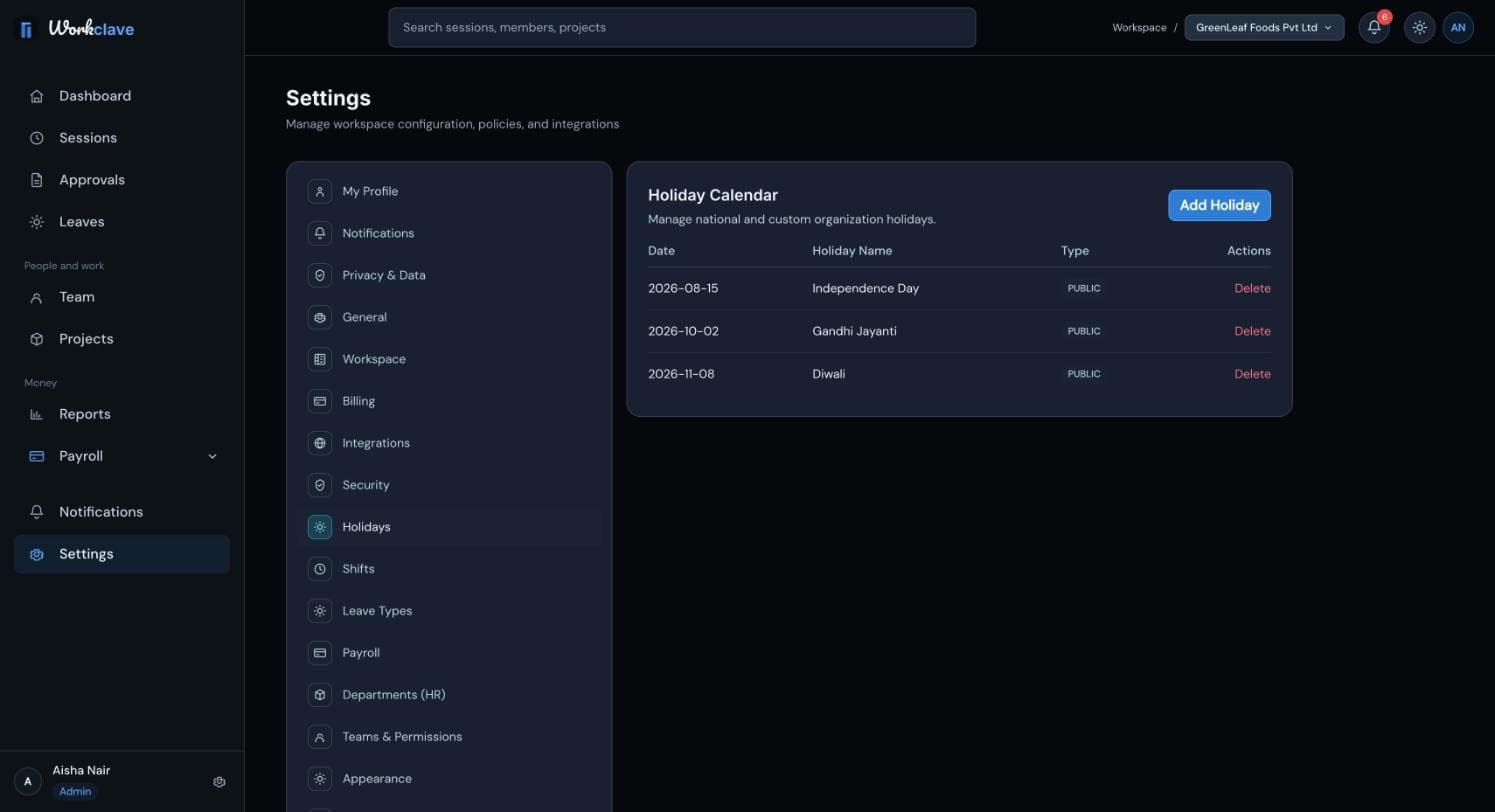
Task: Click the search sessions, members, projects field
Action: (682, 27)
